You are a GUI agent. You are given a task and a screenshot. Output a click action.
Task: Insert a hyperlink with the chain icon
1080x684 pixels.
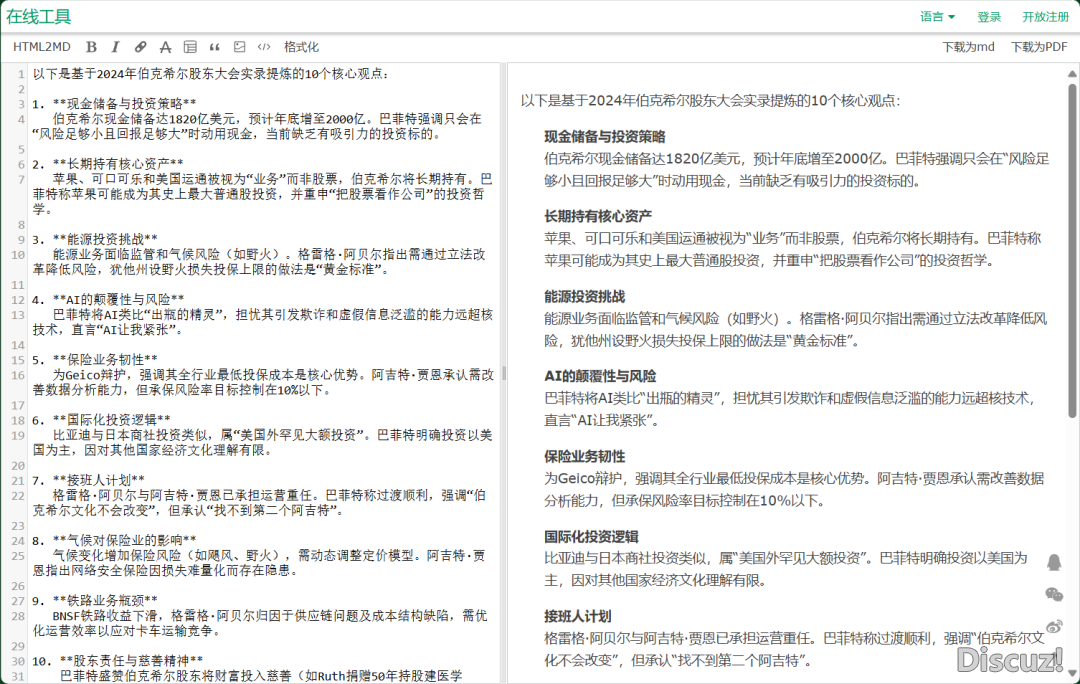140,47
